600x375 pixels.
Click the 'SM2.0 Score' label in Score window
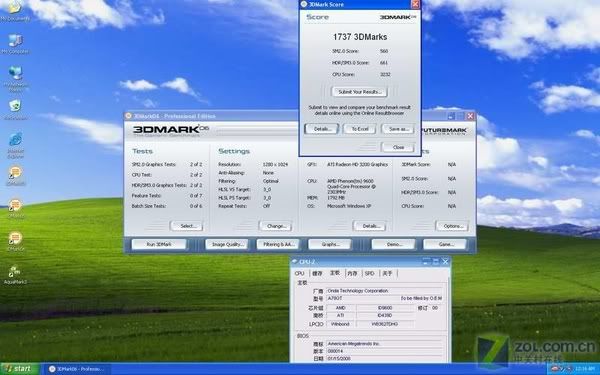pyautogui.click(x=345, y=51)
